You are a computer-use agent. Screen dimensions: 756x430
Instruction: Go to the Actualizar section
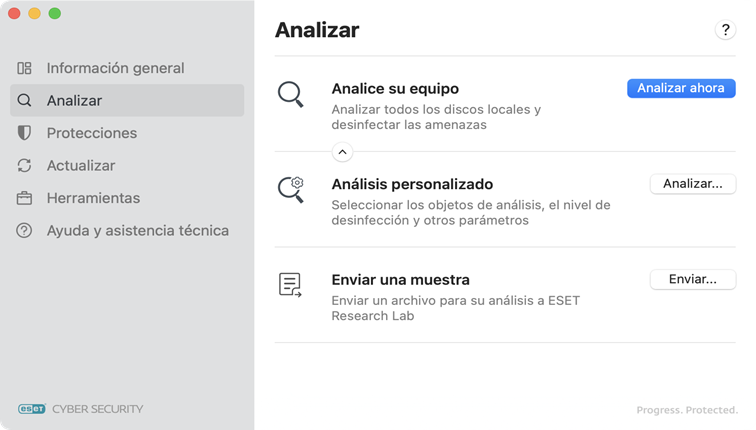coord(81,166)
